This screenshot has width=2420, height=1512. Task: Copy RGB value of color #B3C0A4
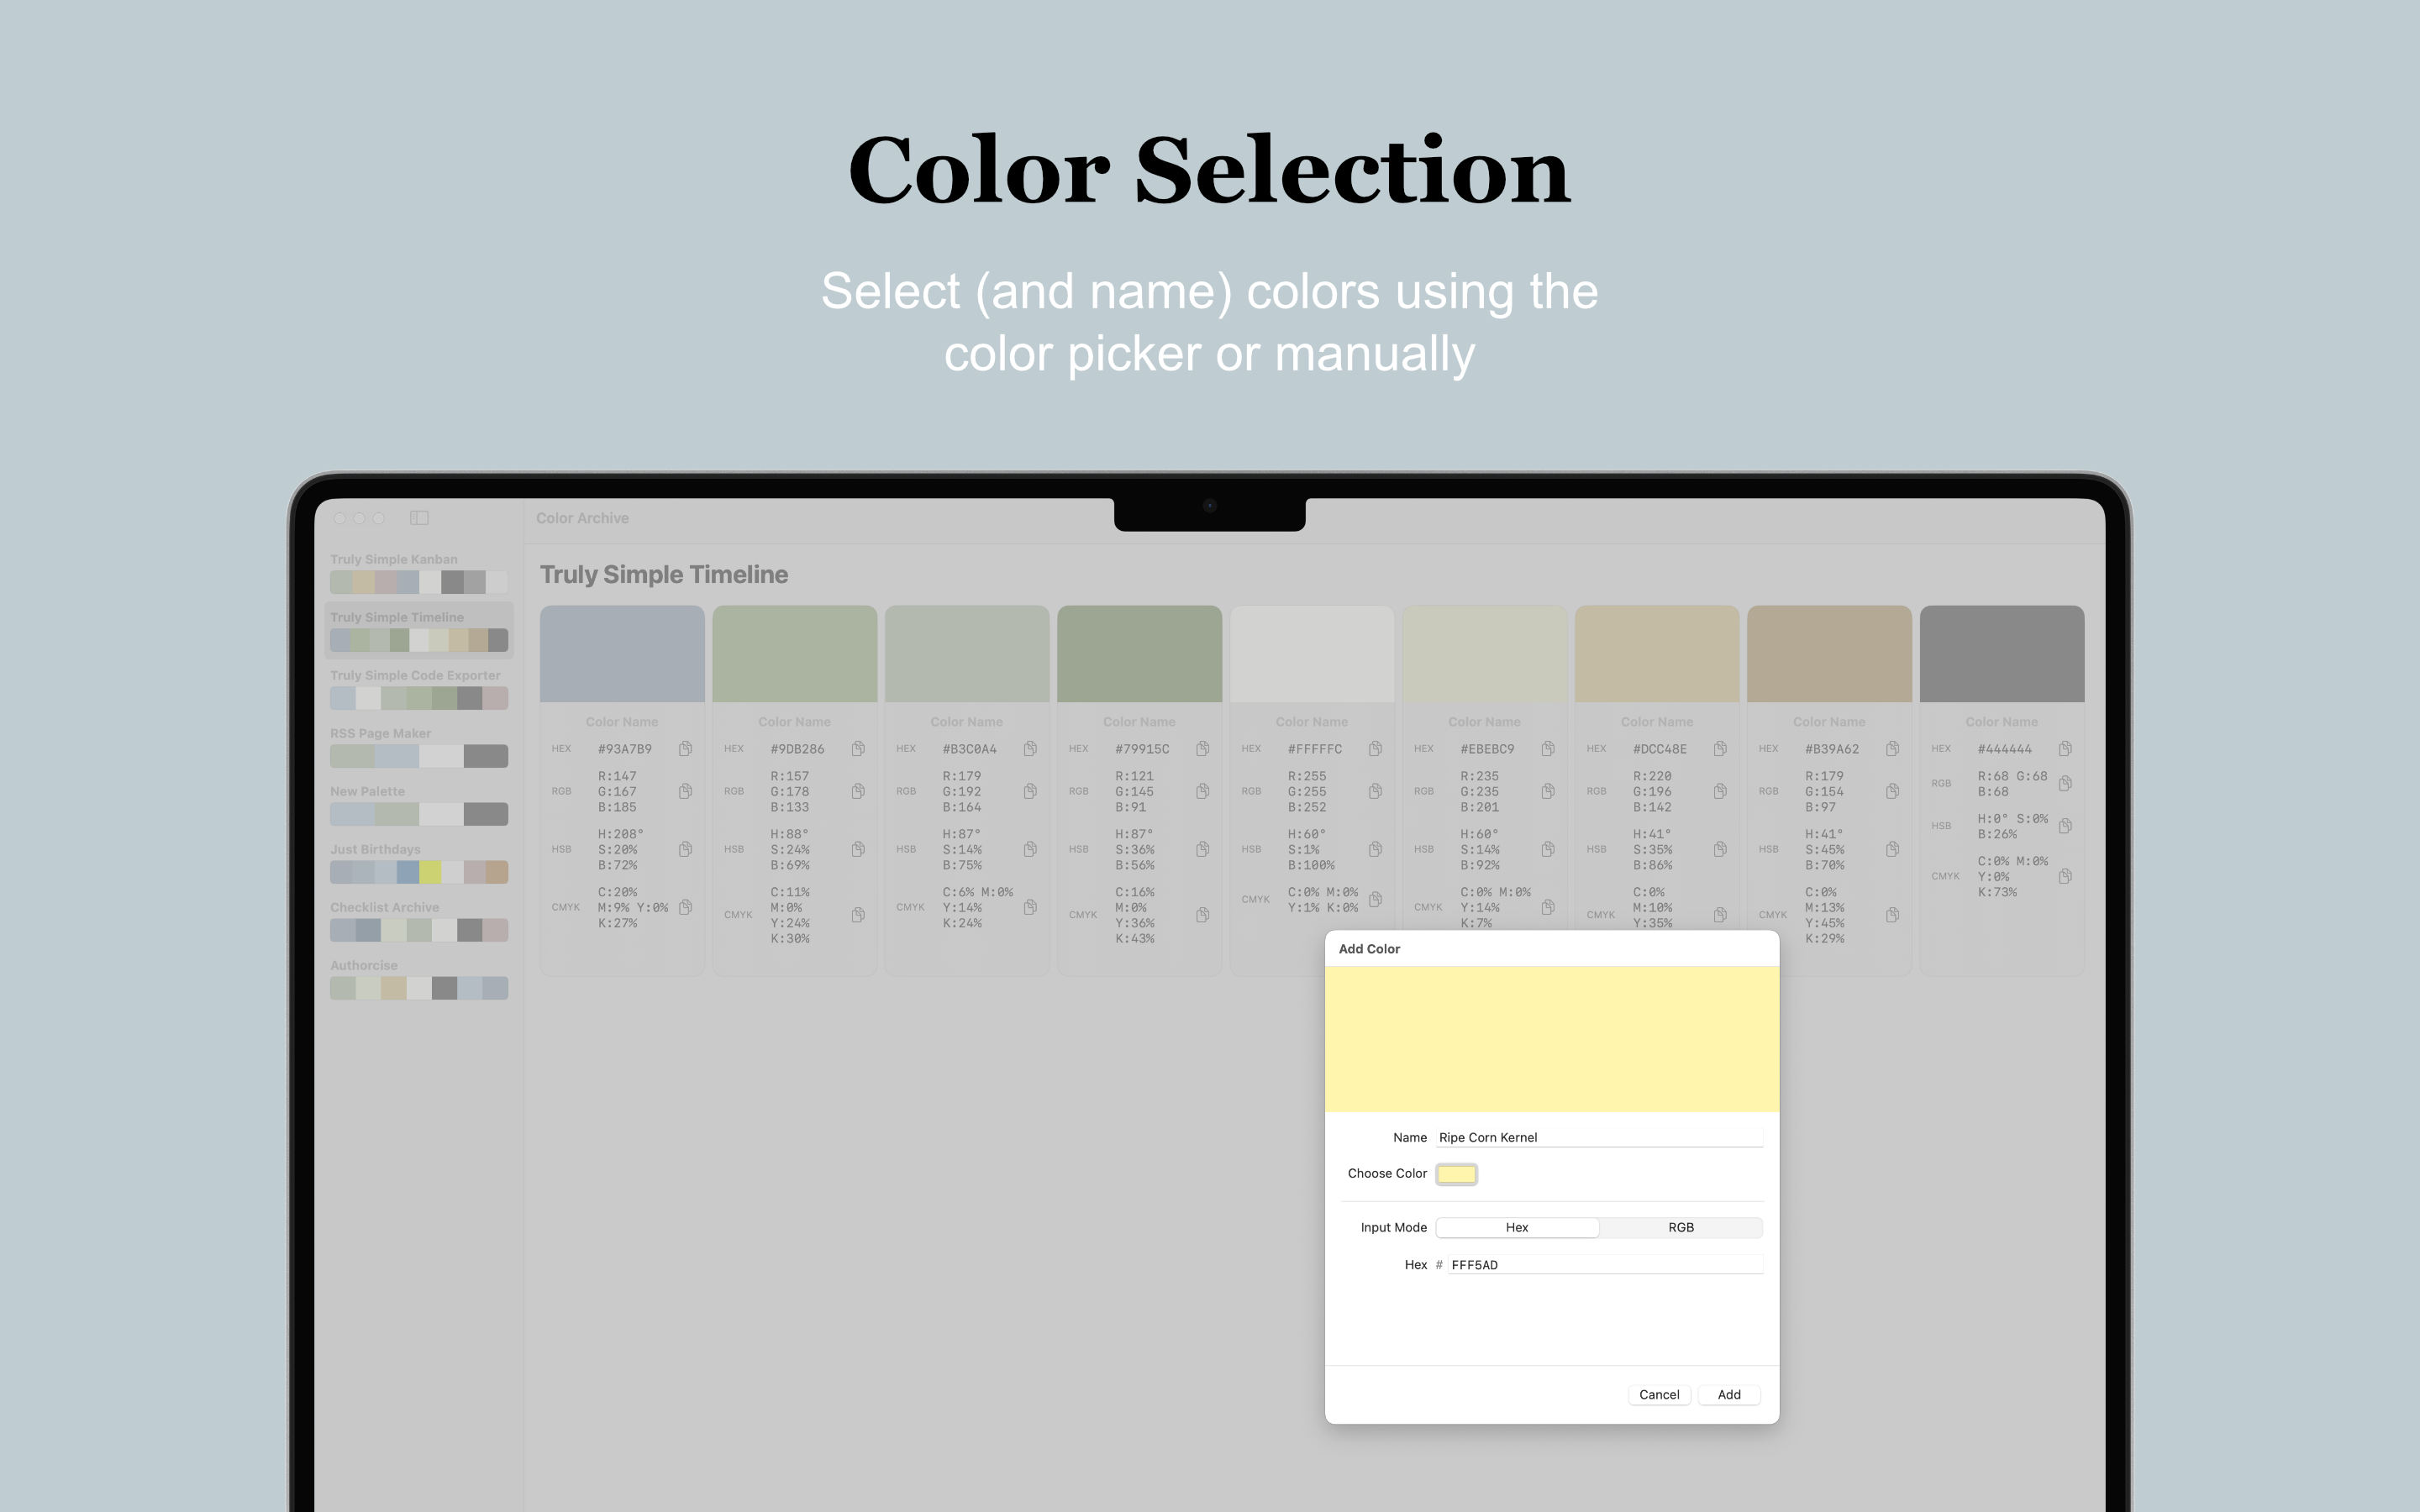1030,791
